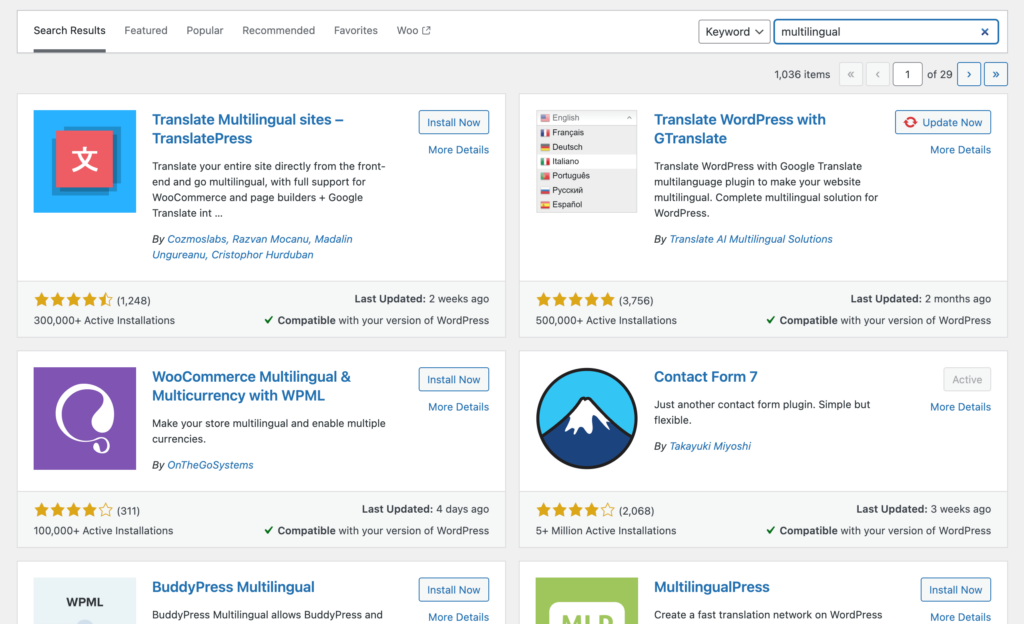Image resolution: width=1024 pixels, height=624 pixels.
Task: Switch to the Recommended tab
Action: tap(278, 31)
